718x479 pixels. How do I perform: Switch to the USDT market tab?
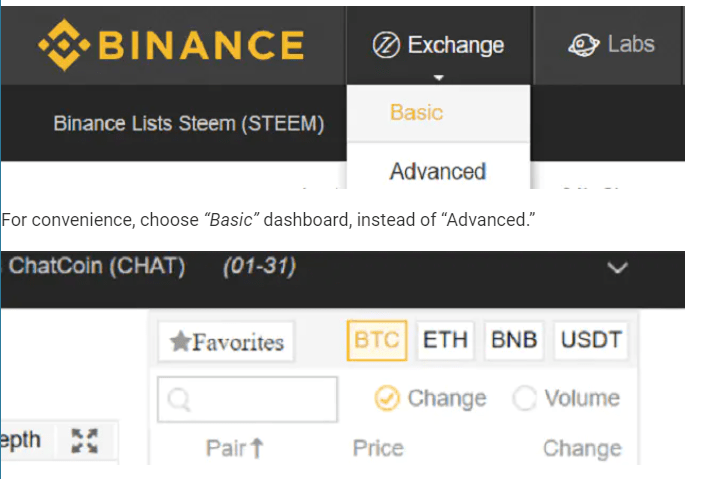pyautogui.click(x=591, y=340)
